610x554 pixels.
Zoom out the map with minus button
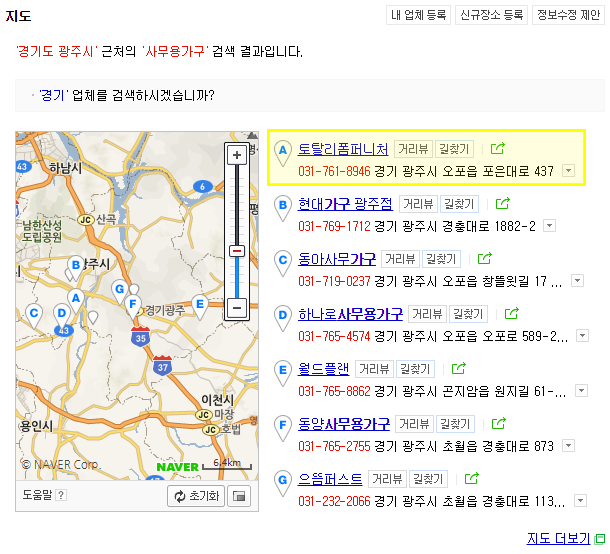tap(237, 308)
